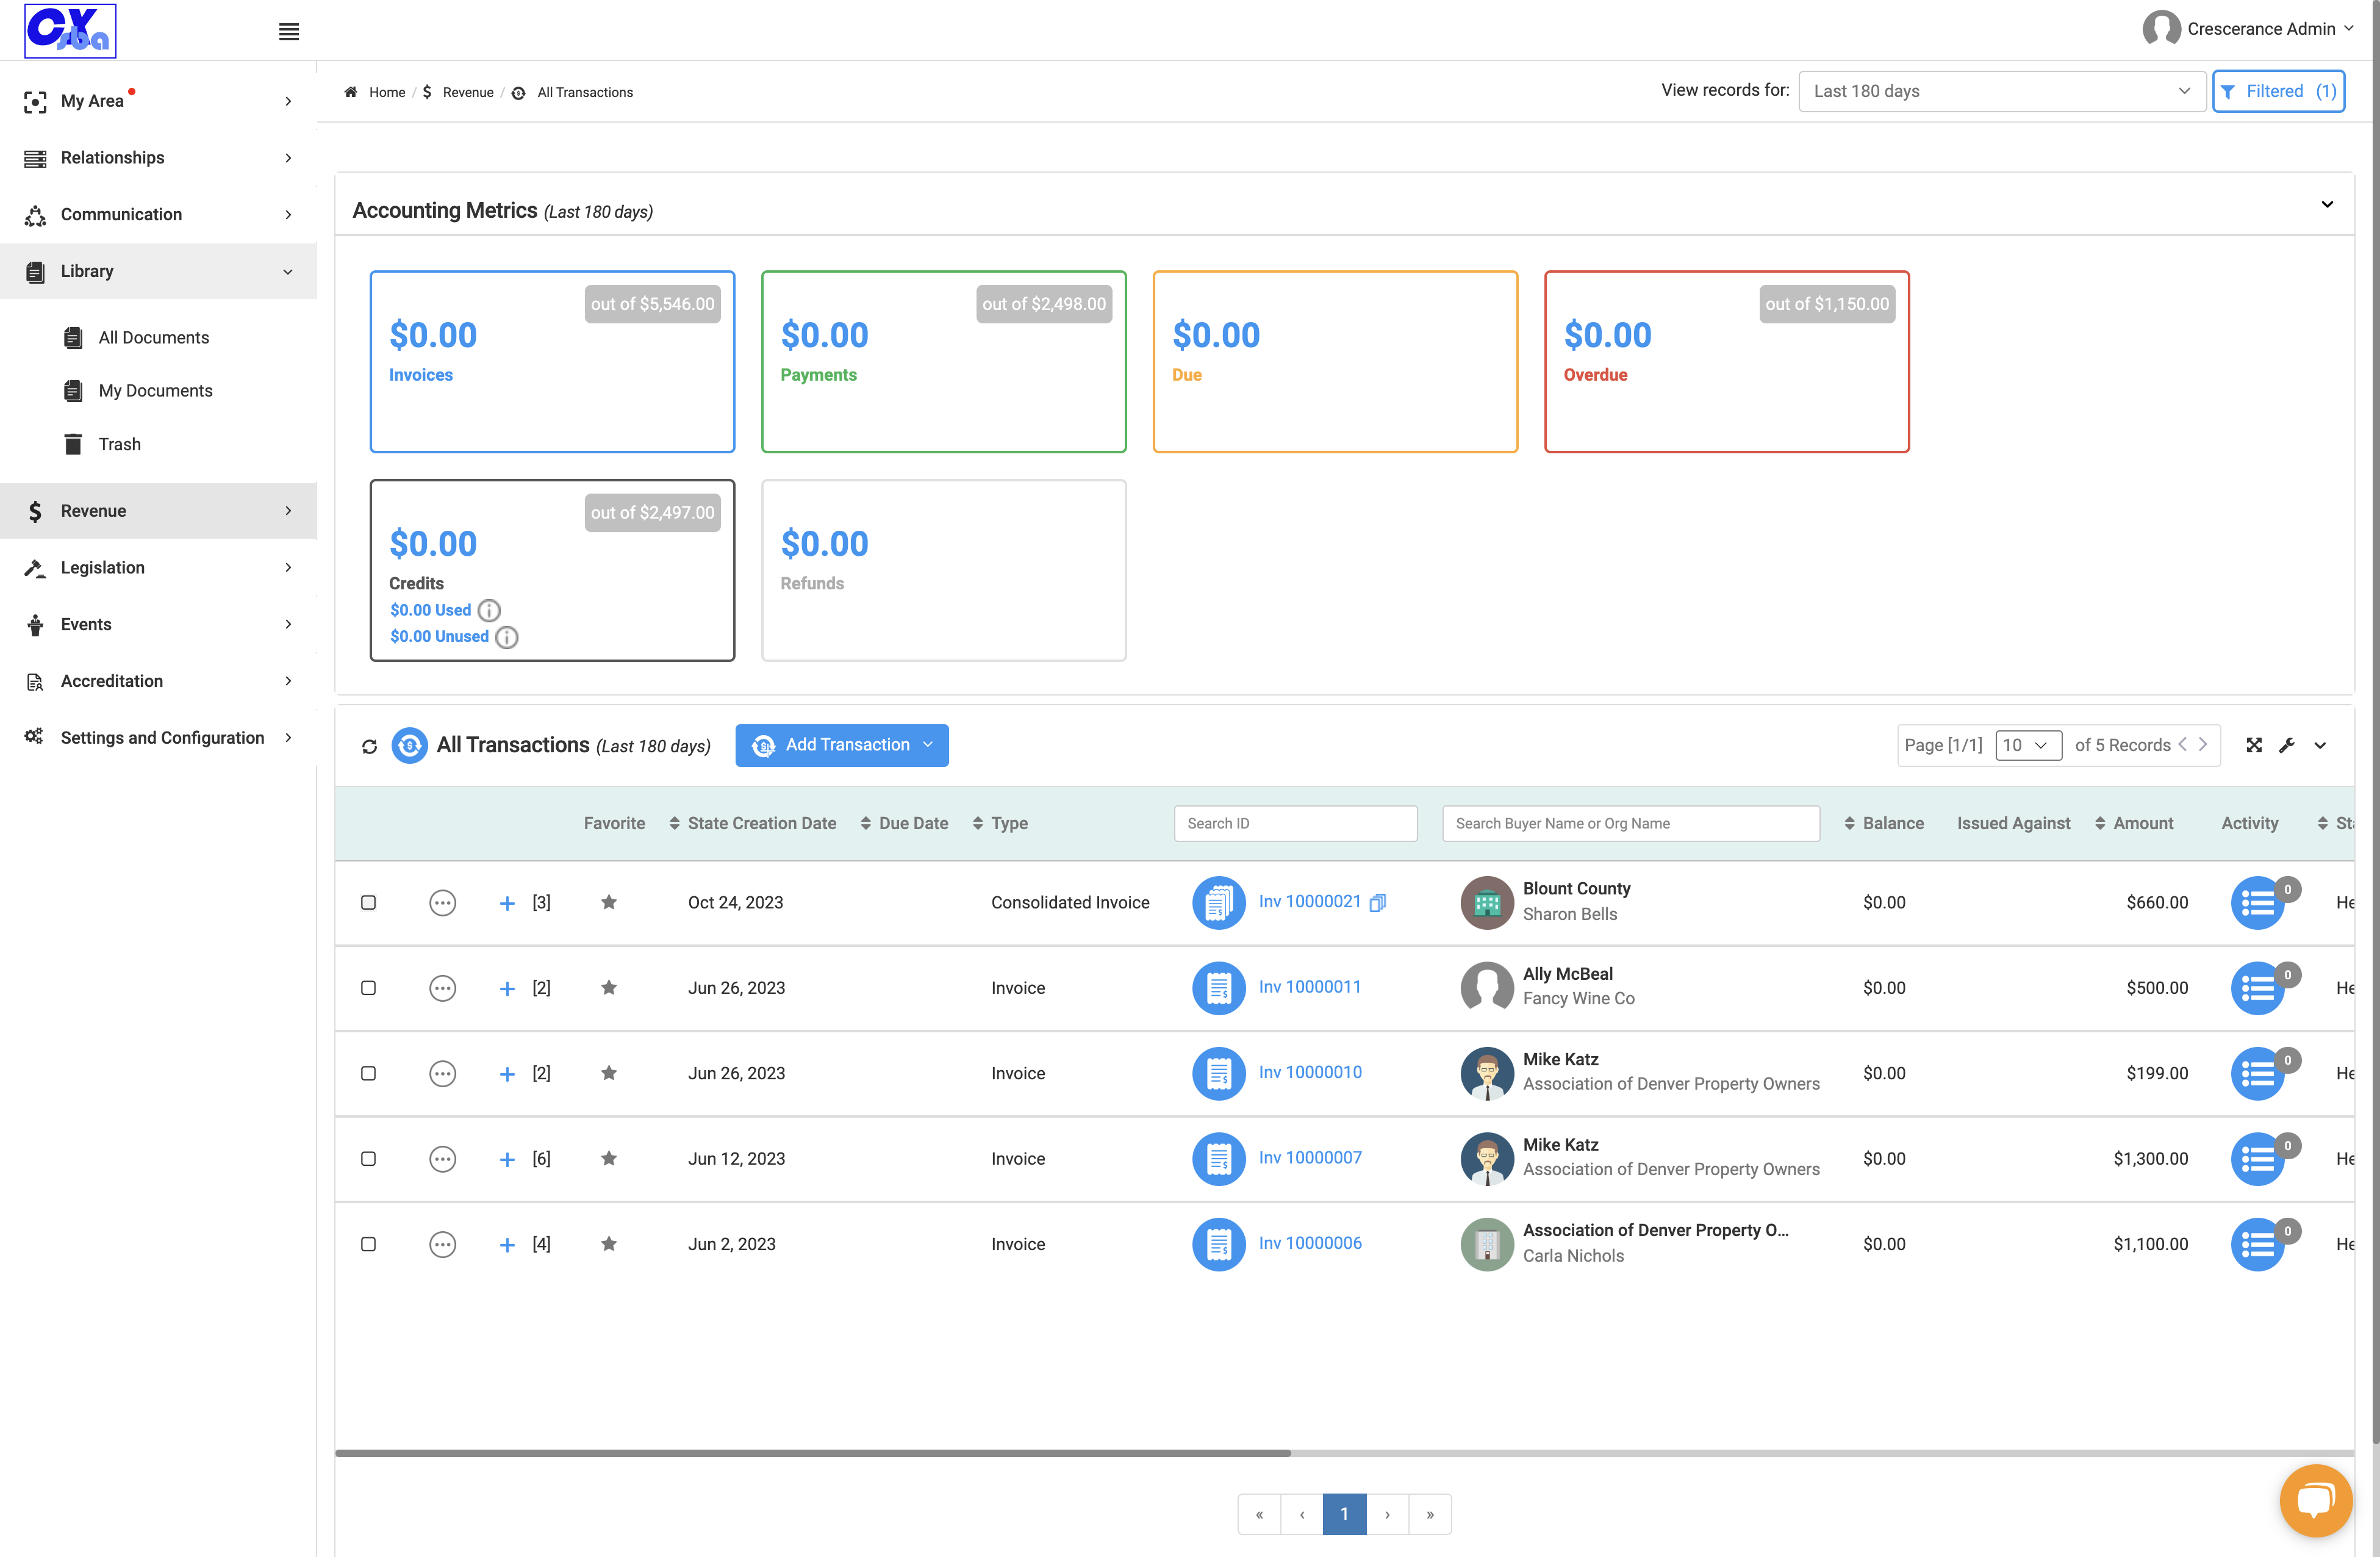
Task: Click the hamburger menu icon
Action: [289, 32]
